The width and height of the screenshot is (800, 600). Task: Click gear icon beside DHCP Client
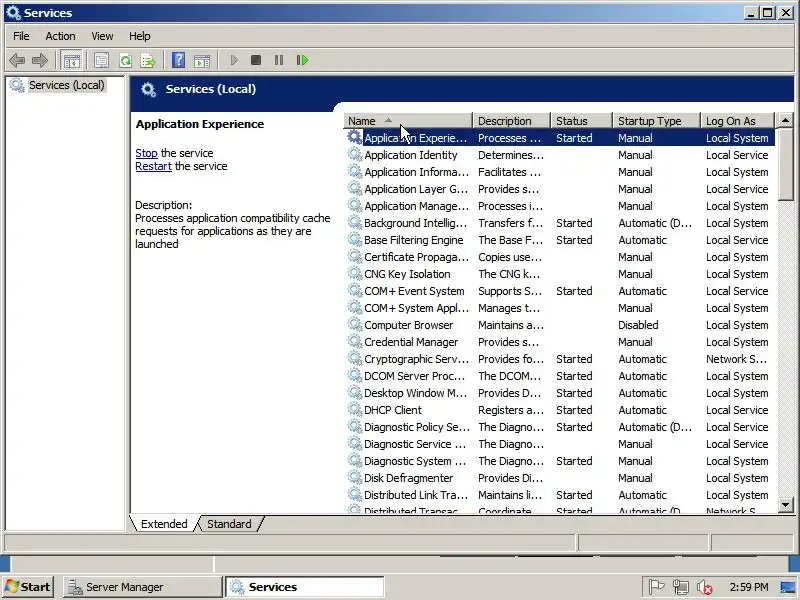355,409
